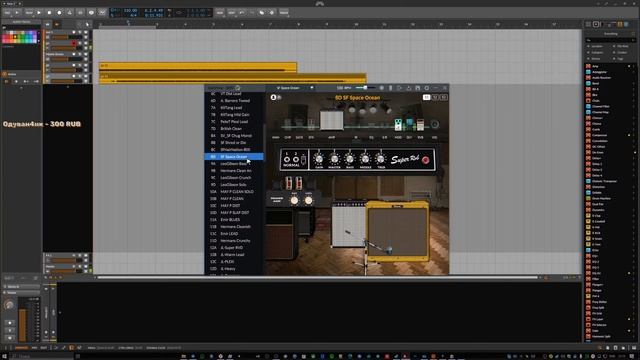640x360 pixels.
Task: Click the plugin save preset icon
Action: point(418,88)
